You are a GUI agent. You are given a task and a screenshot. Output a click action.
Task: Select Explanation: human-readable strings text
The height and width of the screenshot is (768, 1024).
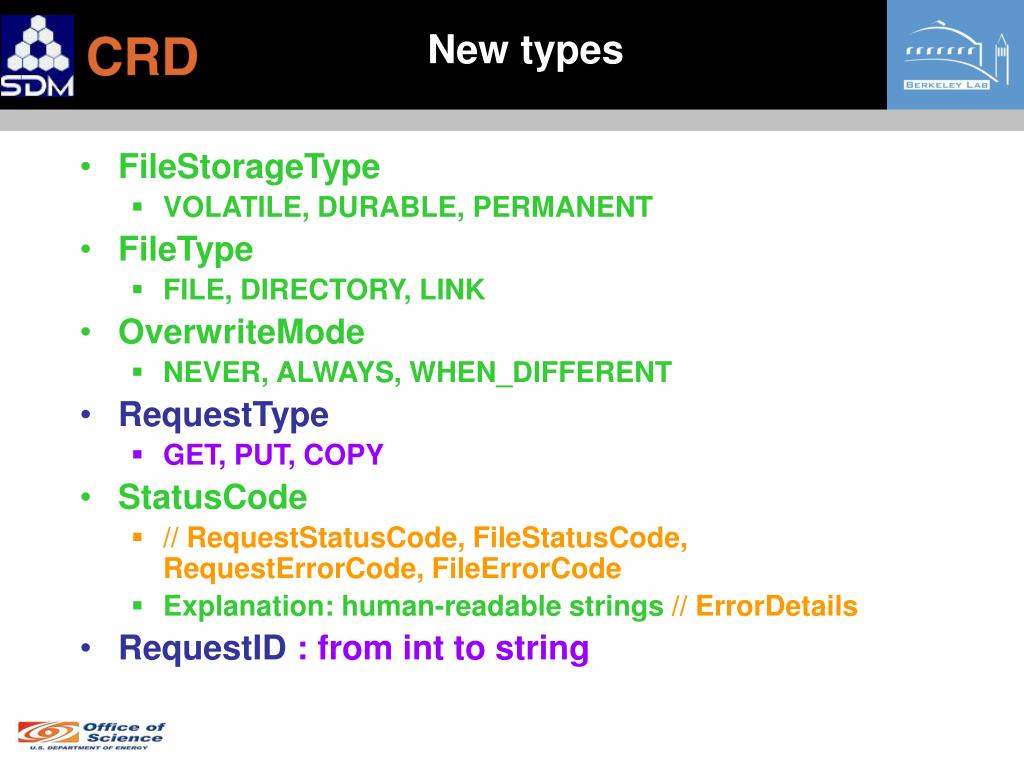pyautogui.click(x=413, y=607)
